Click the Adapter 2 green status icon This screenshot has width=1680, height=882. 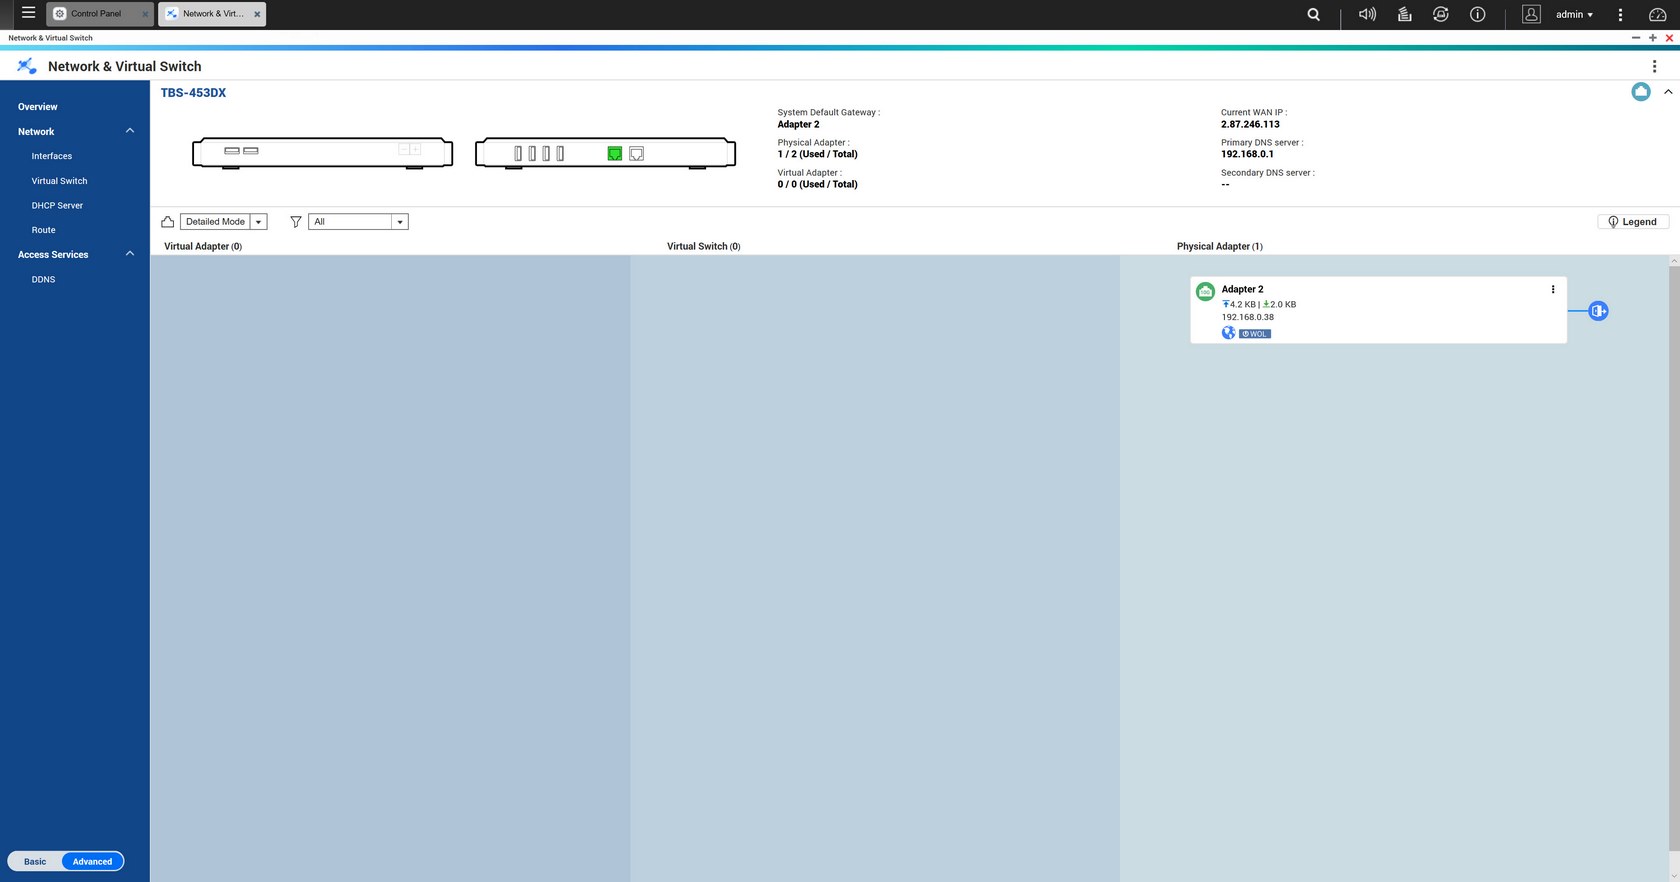[x=1205, y=291]
